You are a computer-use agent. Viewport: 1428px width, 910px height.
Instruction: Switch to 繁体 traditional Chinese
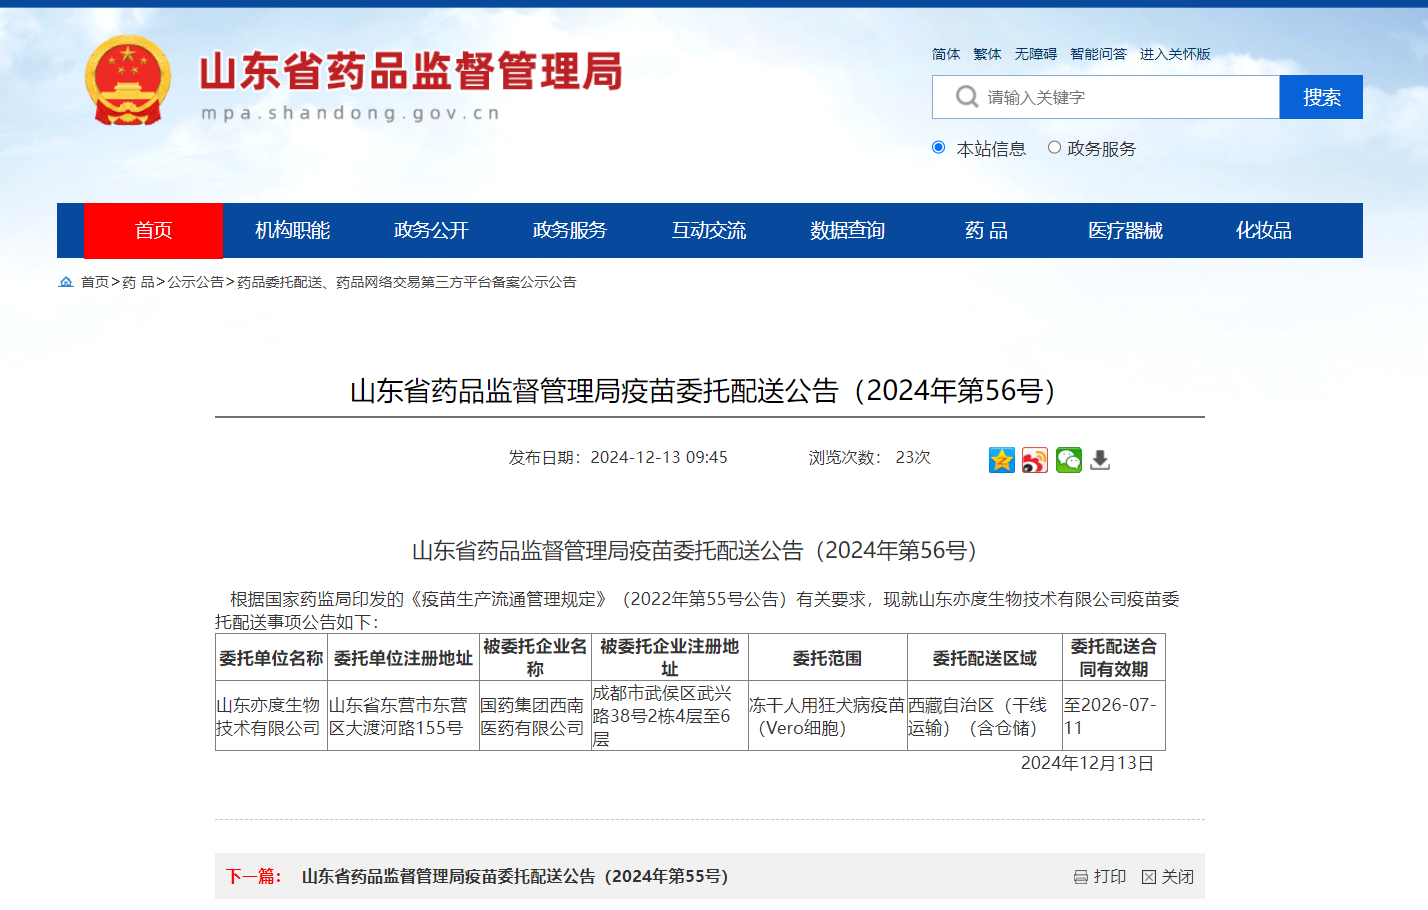[987, 54]
